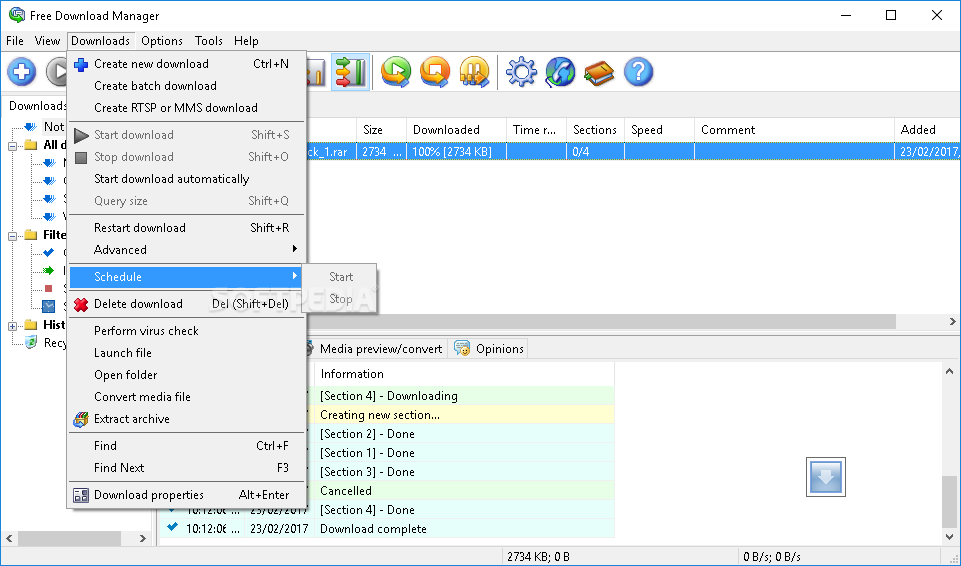The width and height of the screenshot is (961, 566).
Task: Choose Open folder from the menu
Action: 187,375
